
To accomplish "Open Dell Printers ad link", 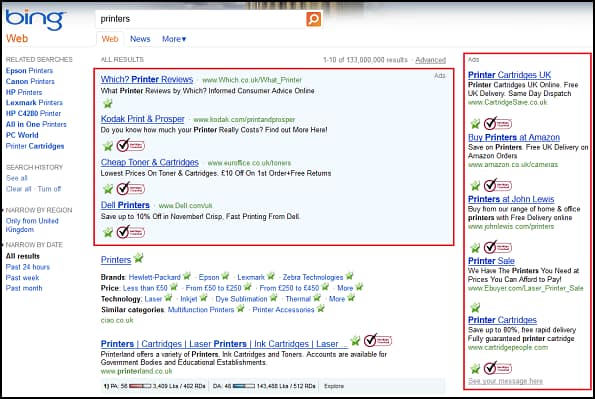I will tap(125, 205).
